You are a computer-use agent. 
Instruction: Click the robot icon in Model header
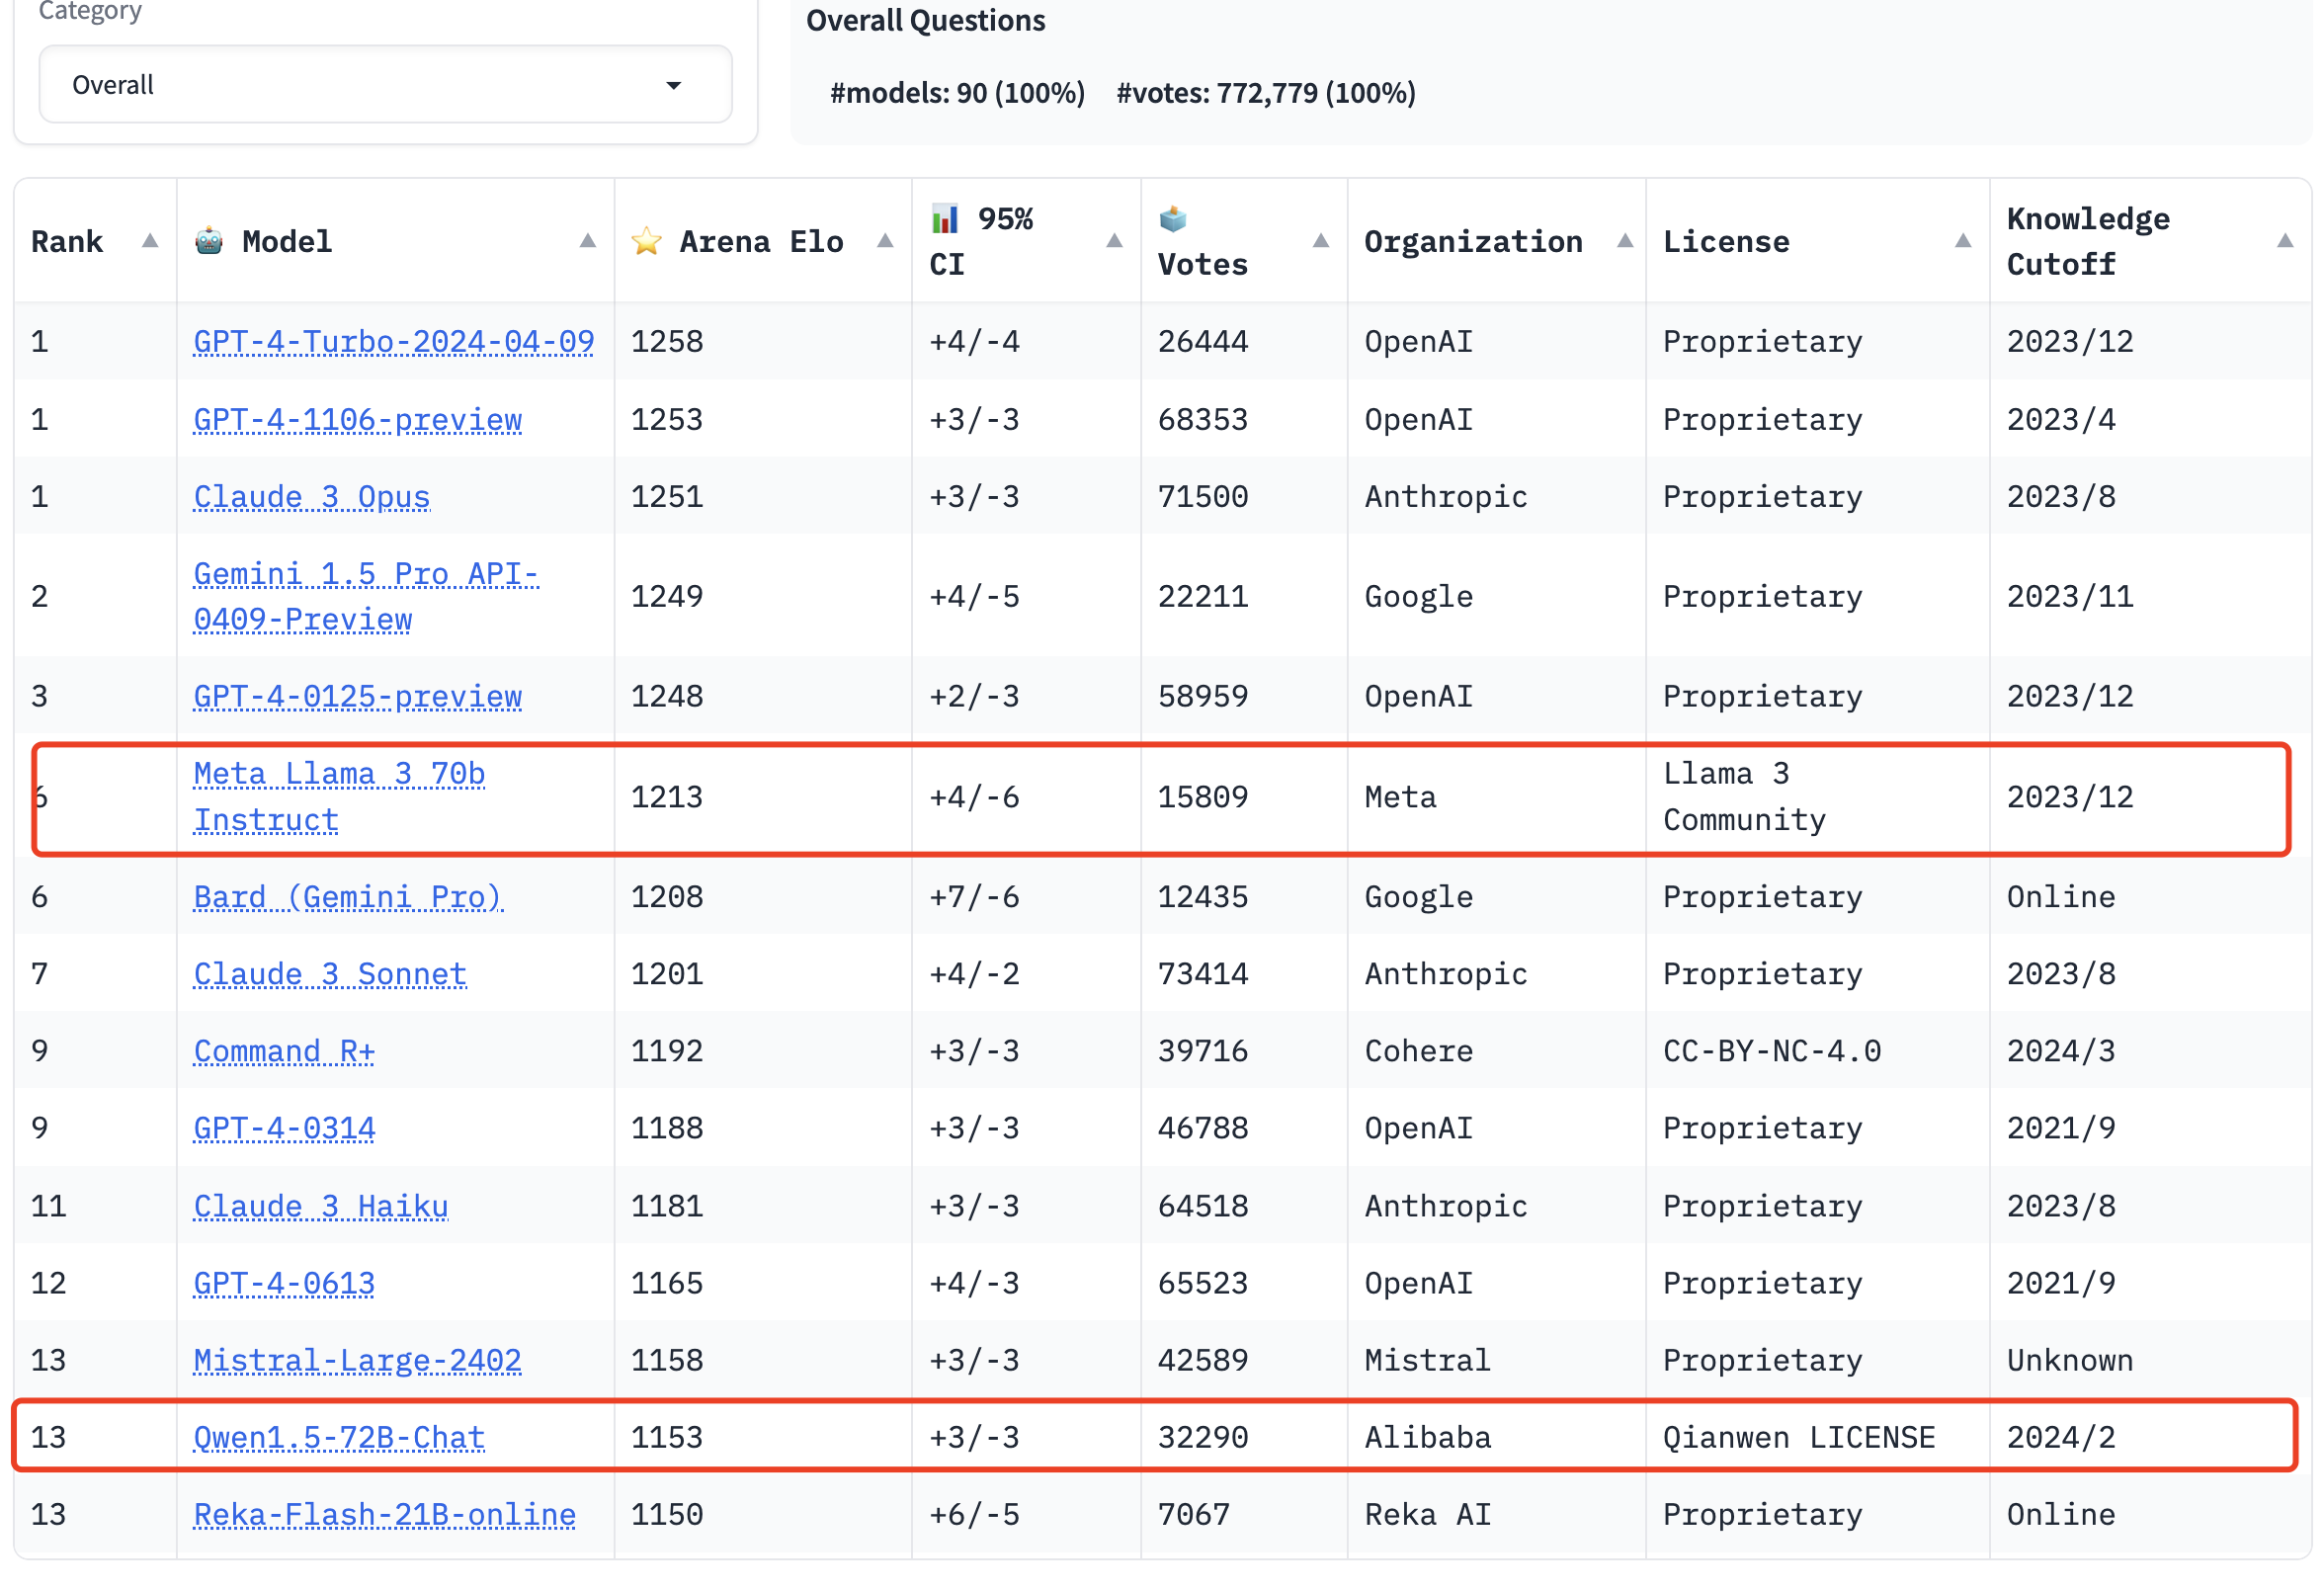click(x=209, y=241)
